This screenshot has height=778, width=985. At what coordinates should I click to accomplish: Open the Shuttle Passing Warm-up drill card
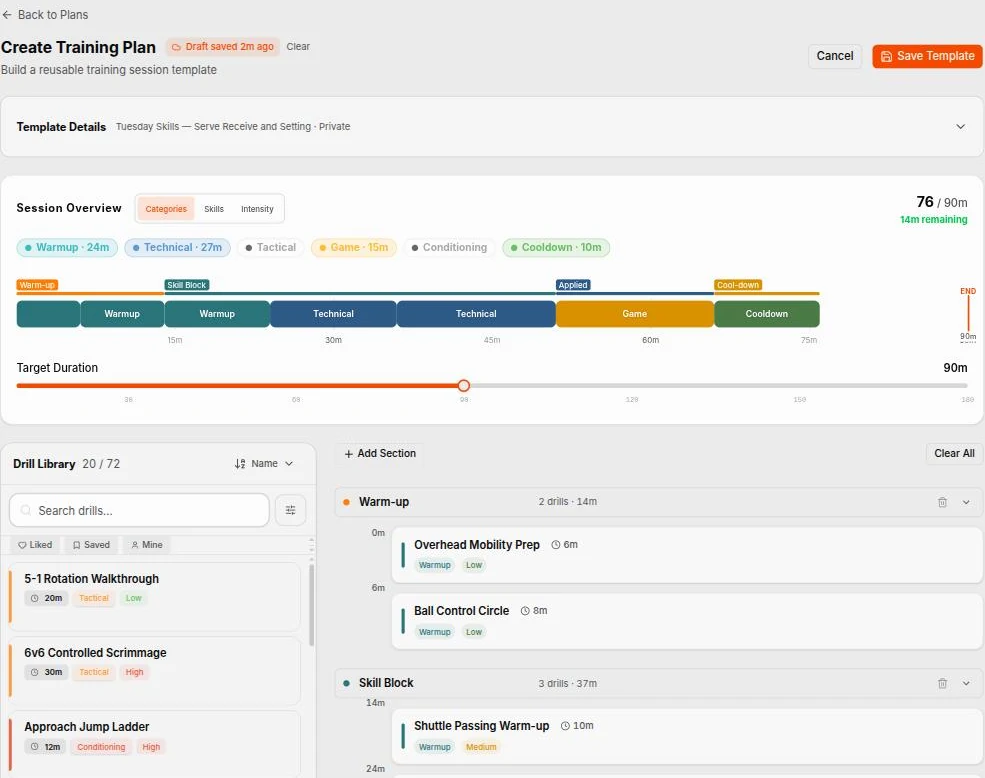coord(687,737)
